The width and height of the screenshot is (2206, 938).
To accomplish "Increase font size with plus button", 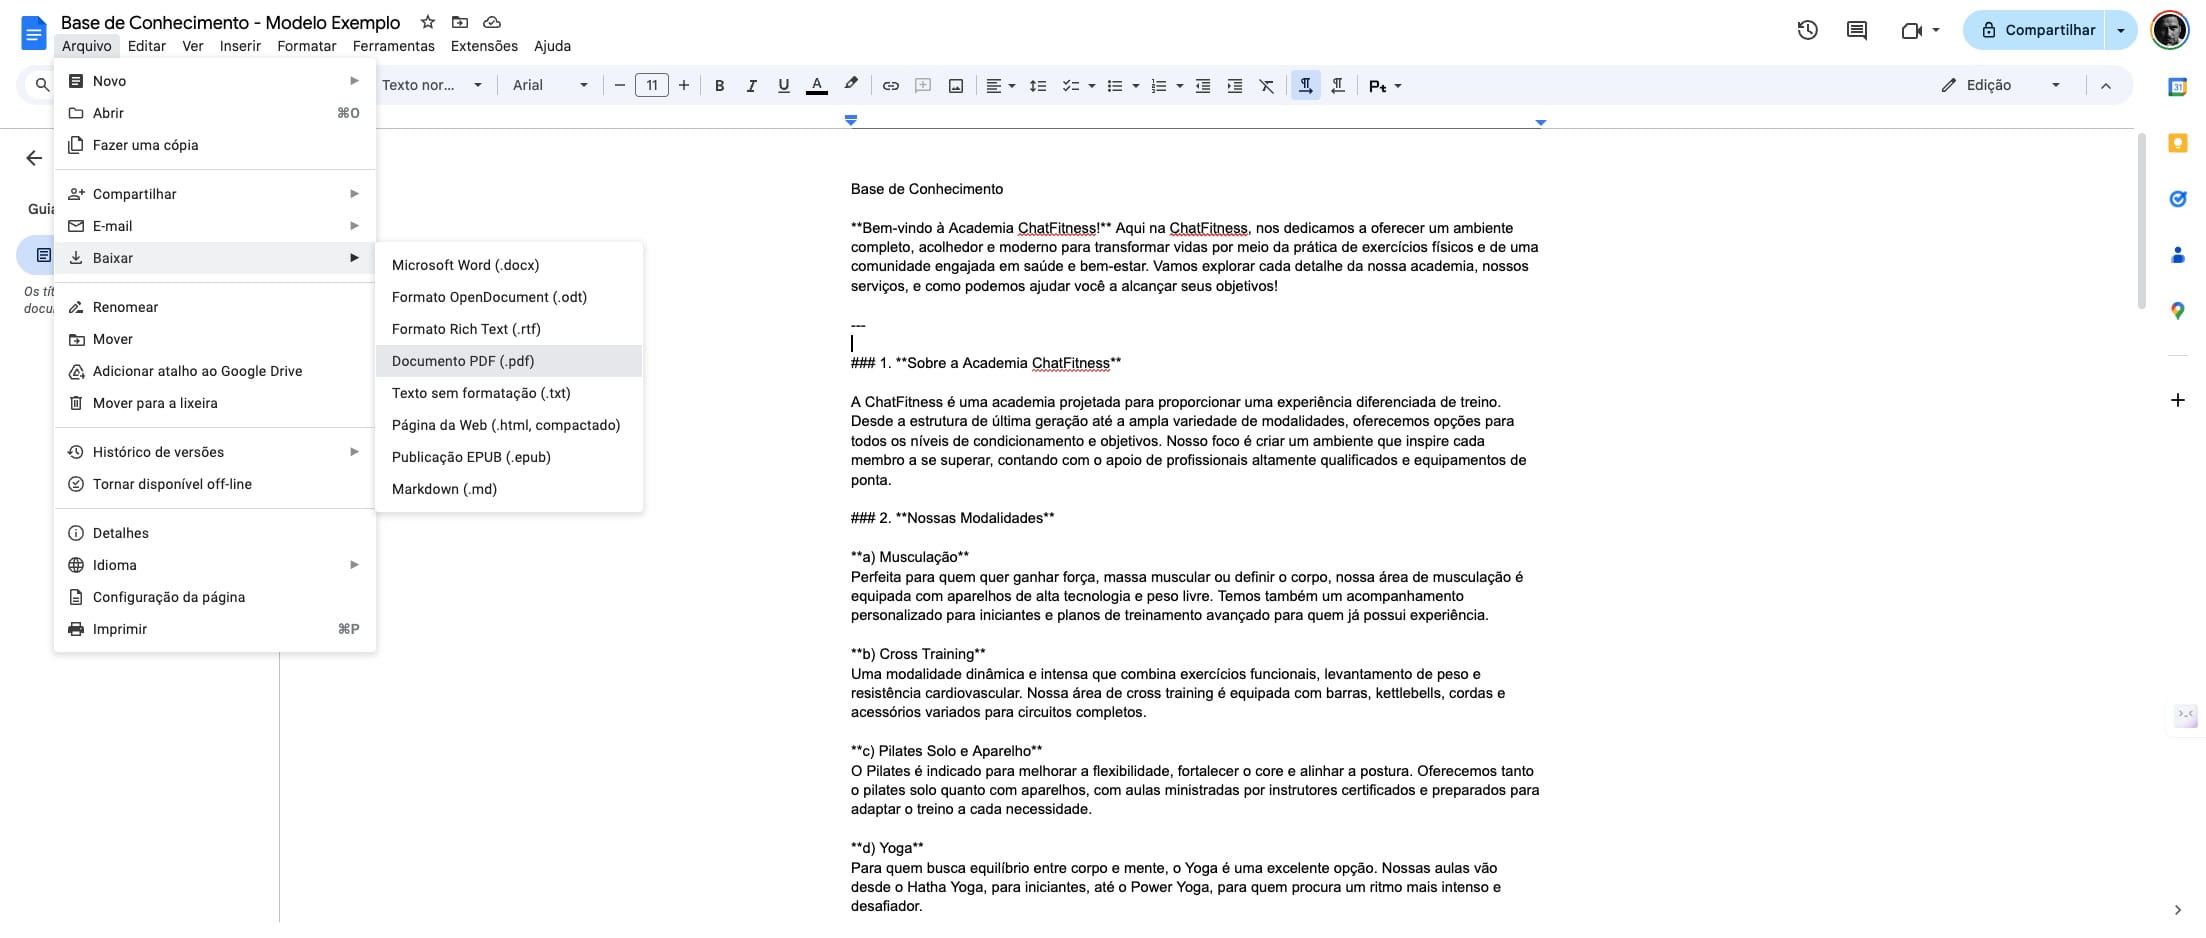I will pyautogui.click(x=684, y=86).
